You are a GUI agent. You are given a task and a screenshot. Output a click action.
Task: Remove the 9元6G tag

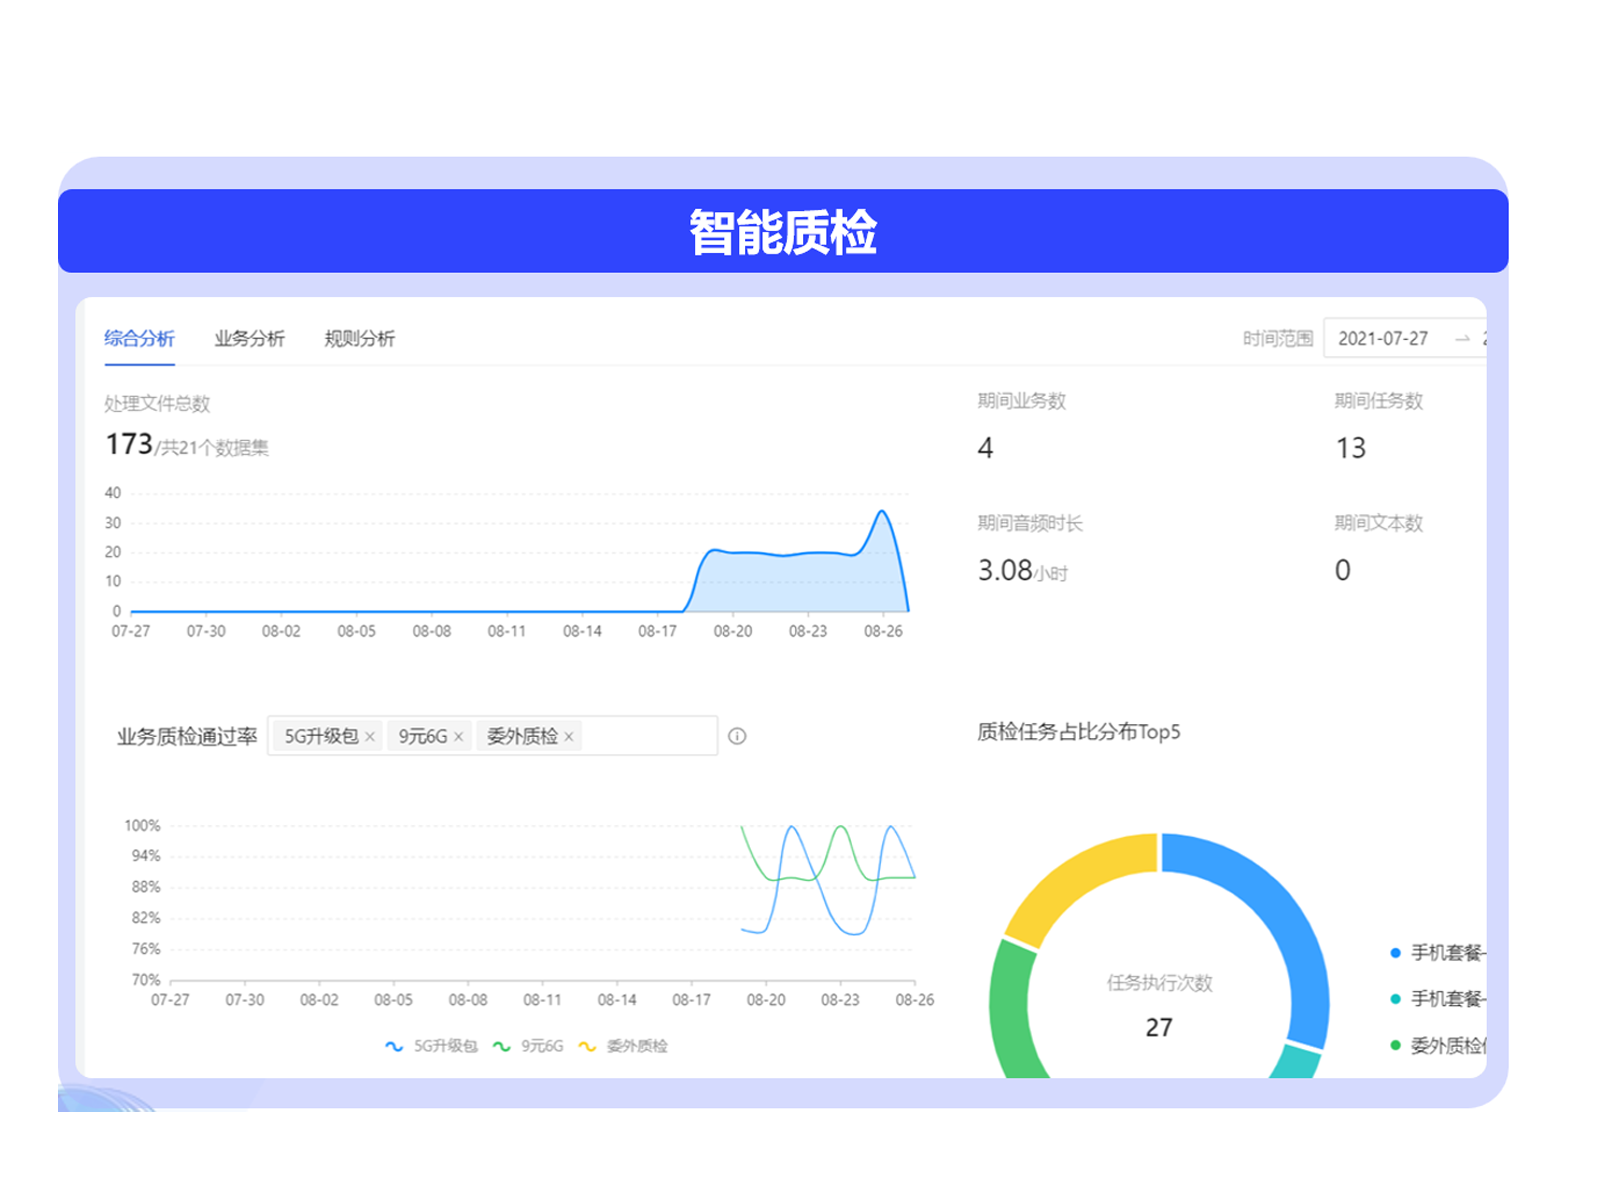click(459, 737)
